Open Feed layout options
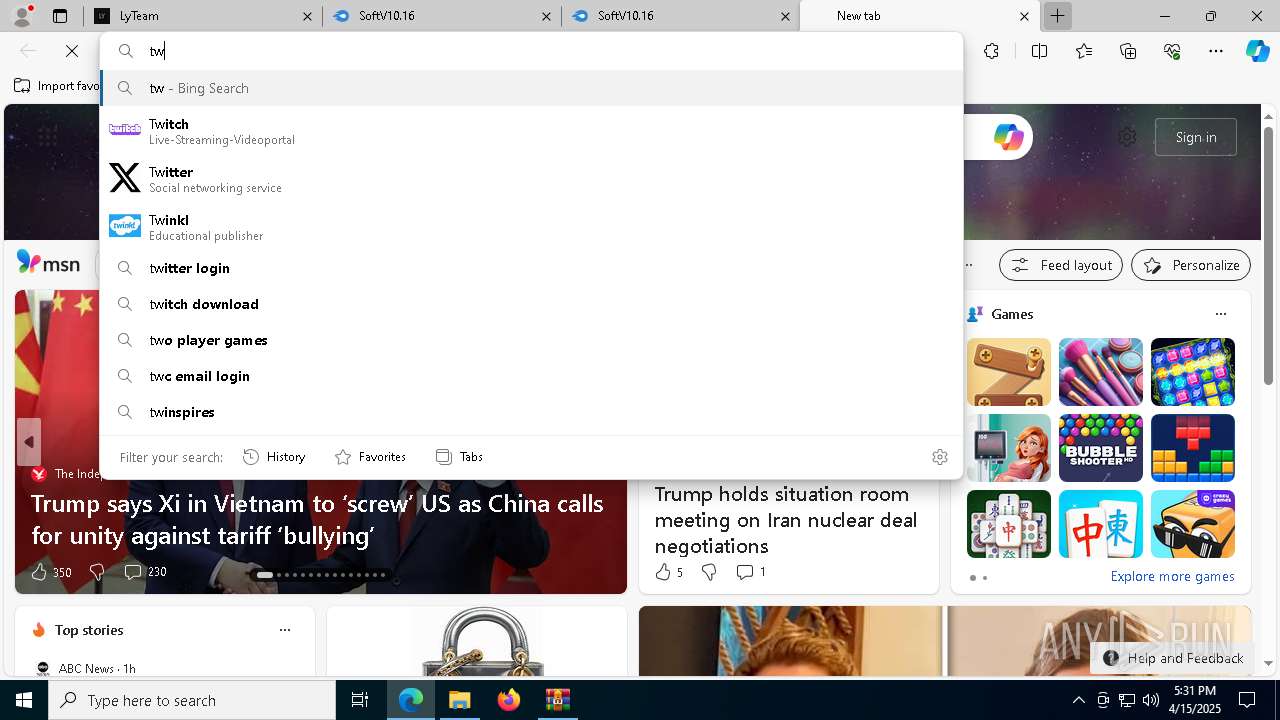The image size is (1280, 720). [1061, 265]
